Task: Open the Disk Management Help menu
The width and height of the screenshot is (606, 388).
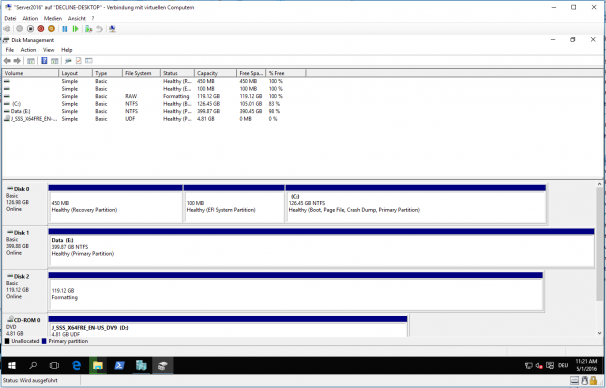Action: pyautogui.click(x=66, y=50)
